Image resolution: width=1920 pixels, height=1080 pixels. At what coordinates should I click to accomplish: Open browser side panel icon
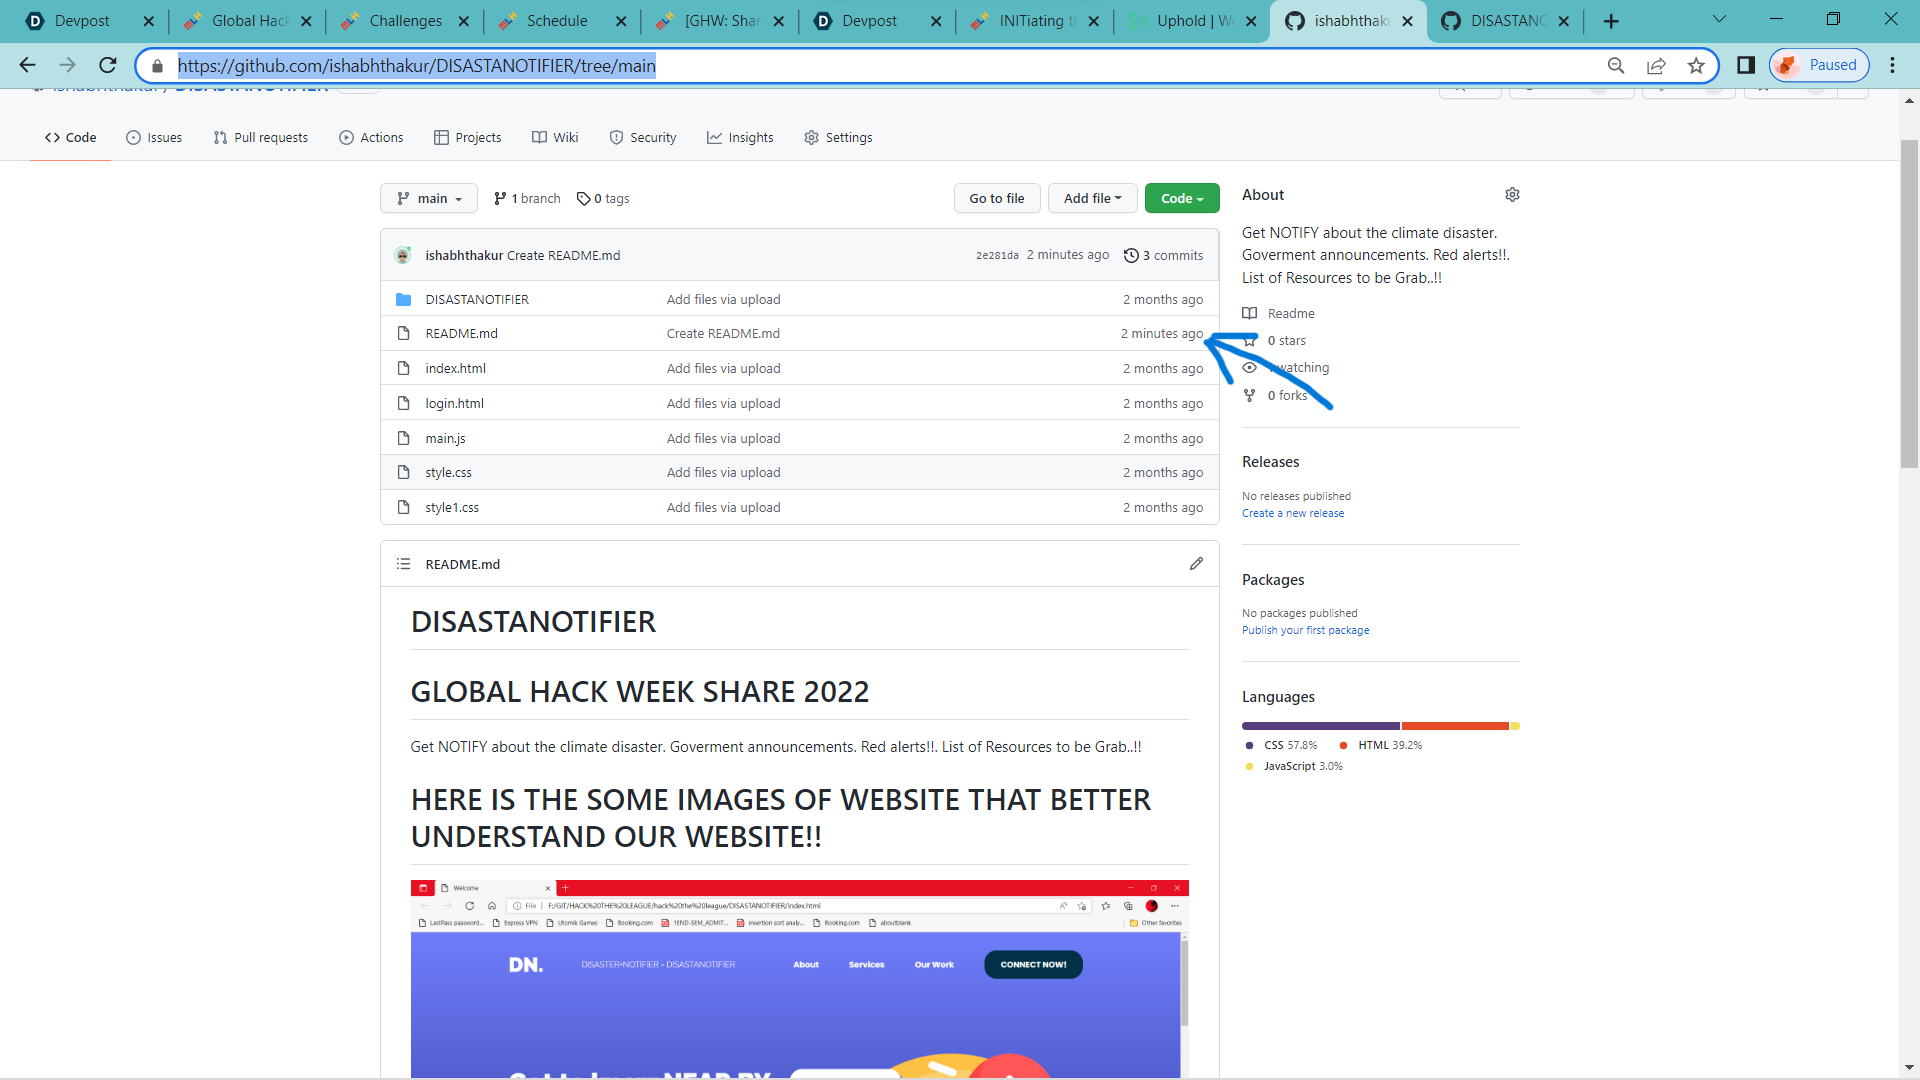coord(1746,66)
